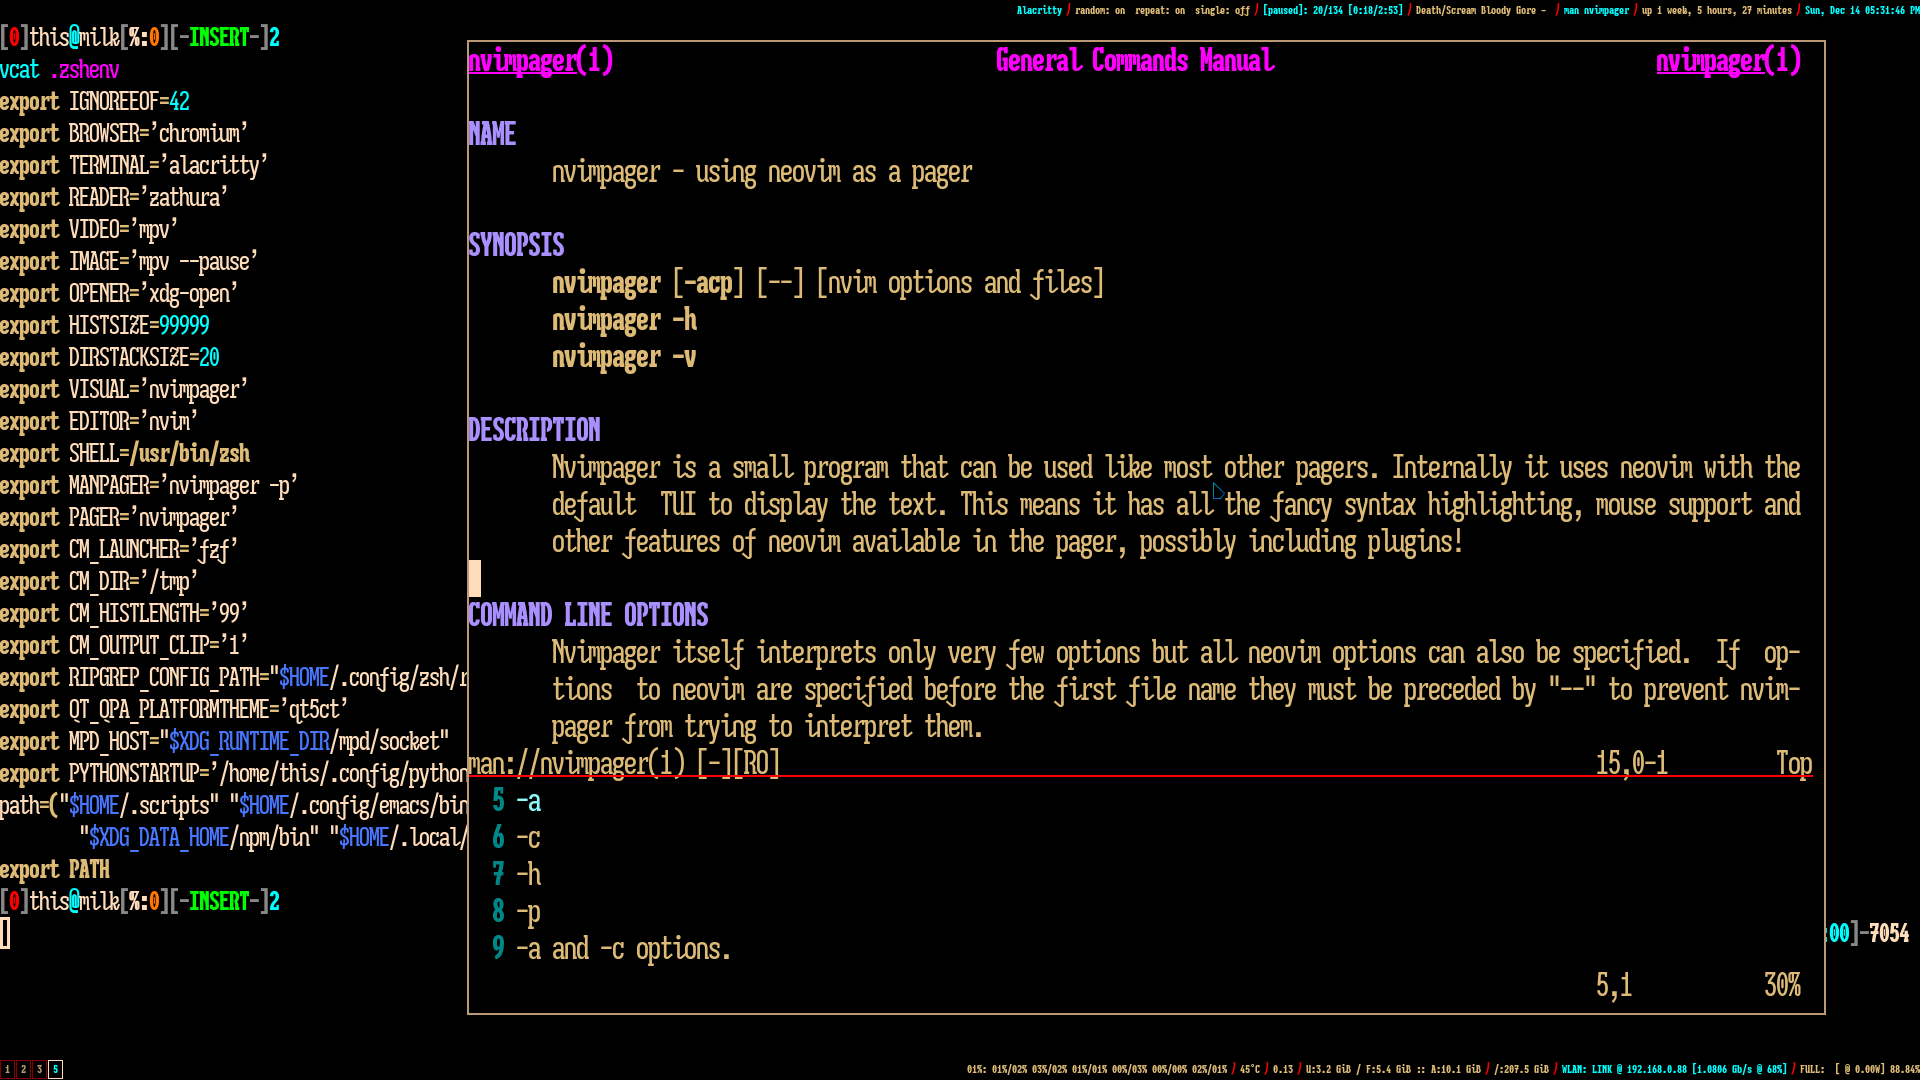
Task: Switch to workspace 2 indicator
Action: (x=23, y=1069)
